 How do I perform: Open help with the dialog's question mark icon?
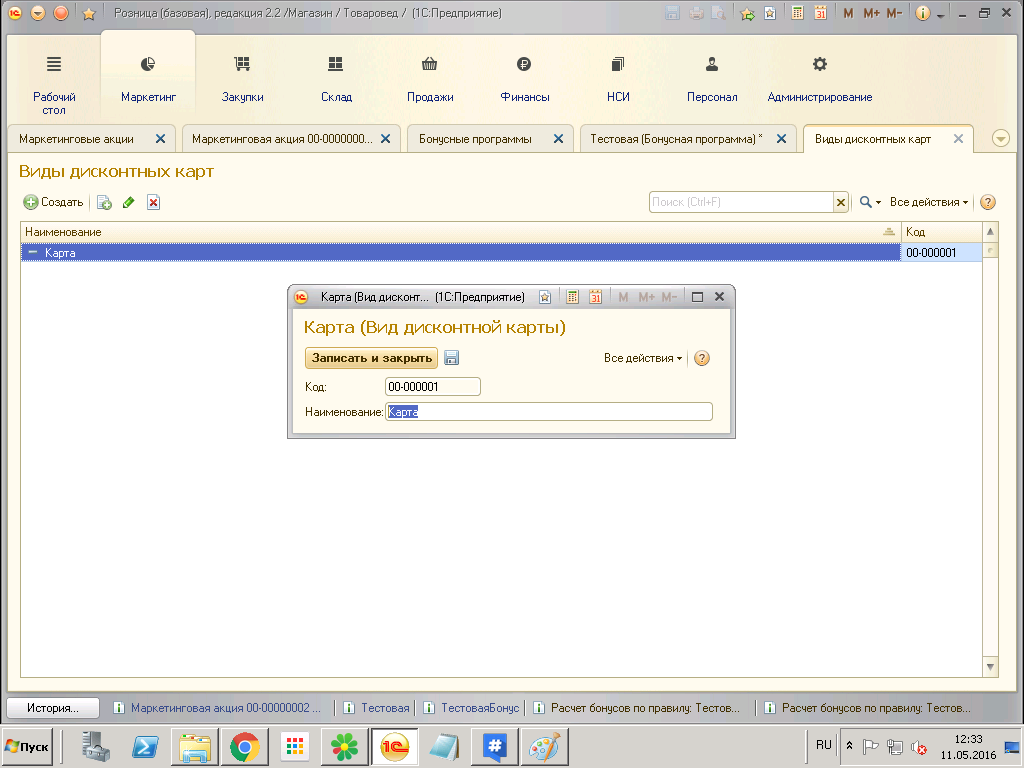702,358
